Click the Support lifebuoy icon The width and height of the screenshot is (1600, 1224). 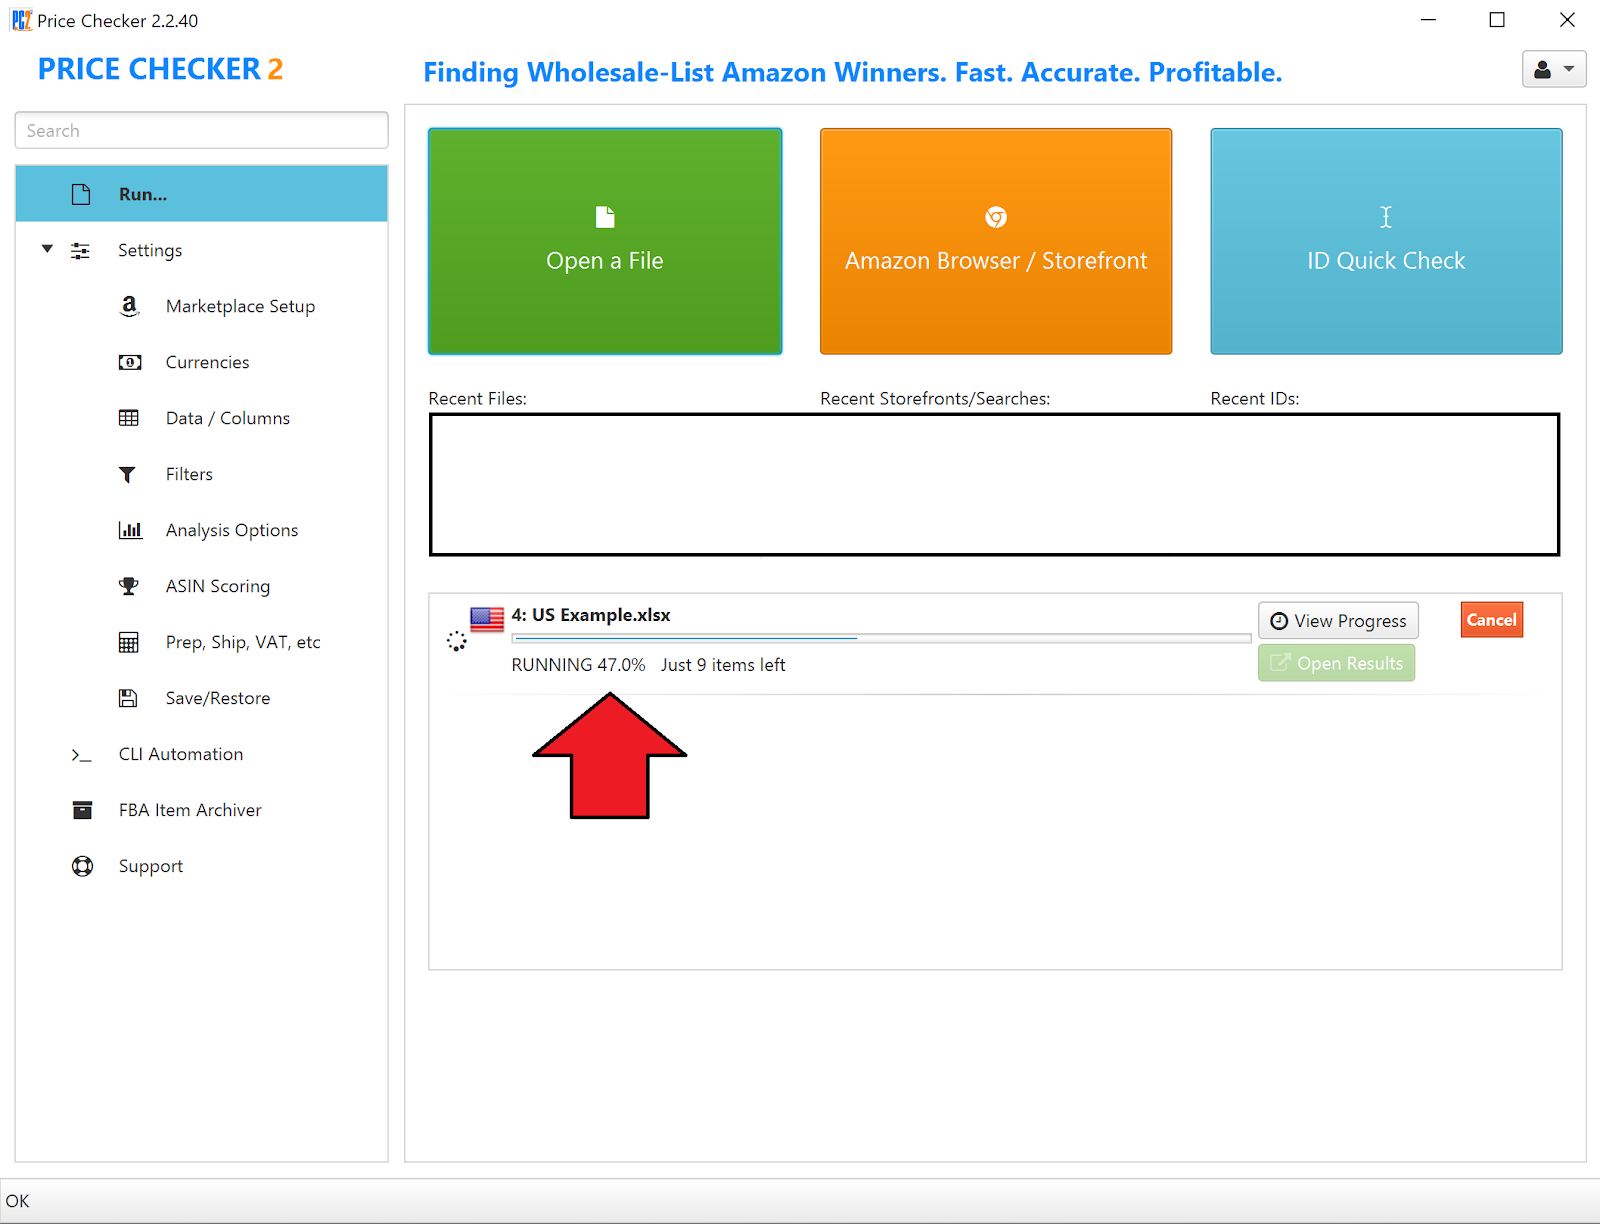(x=82, y=866)
